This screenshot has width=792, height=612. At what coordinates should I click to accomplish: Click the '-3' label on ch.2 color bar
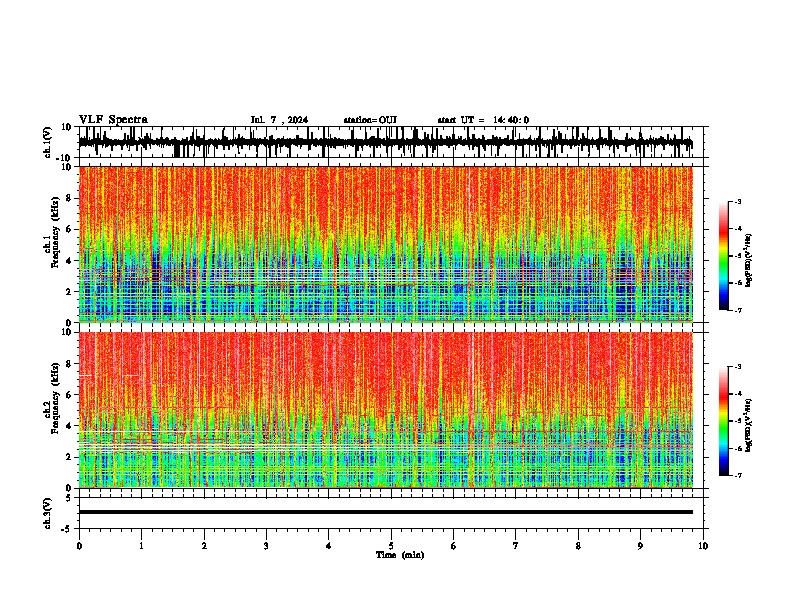click(x=737, y=367)
